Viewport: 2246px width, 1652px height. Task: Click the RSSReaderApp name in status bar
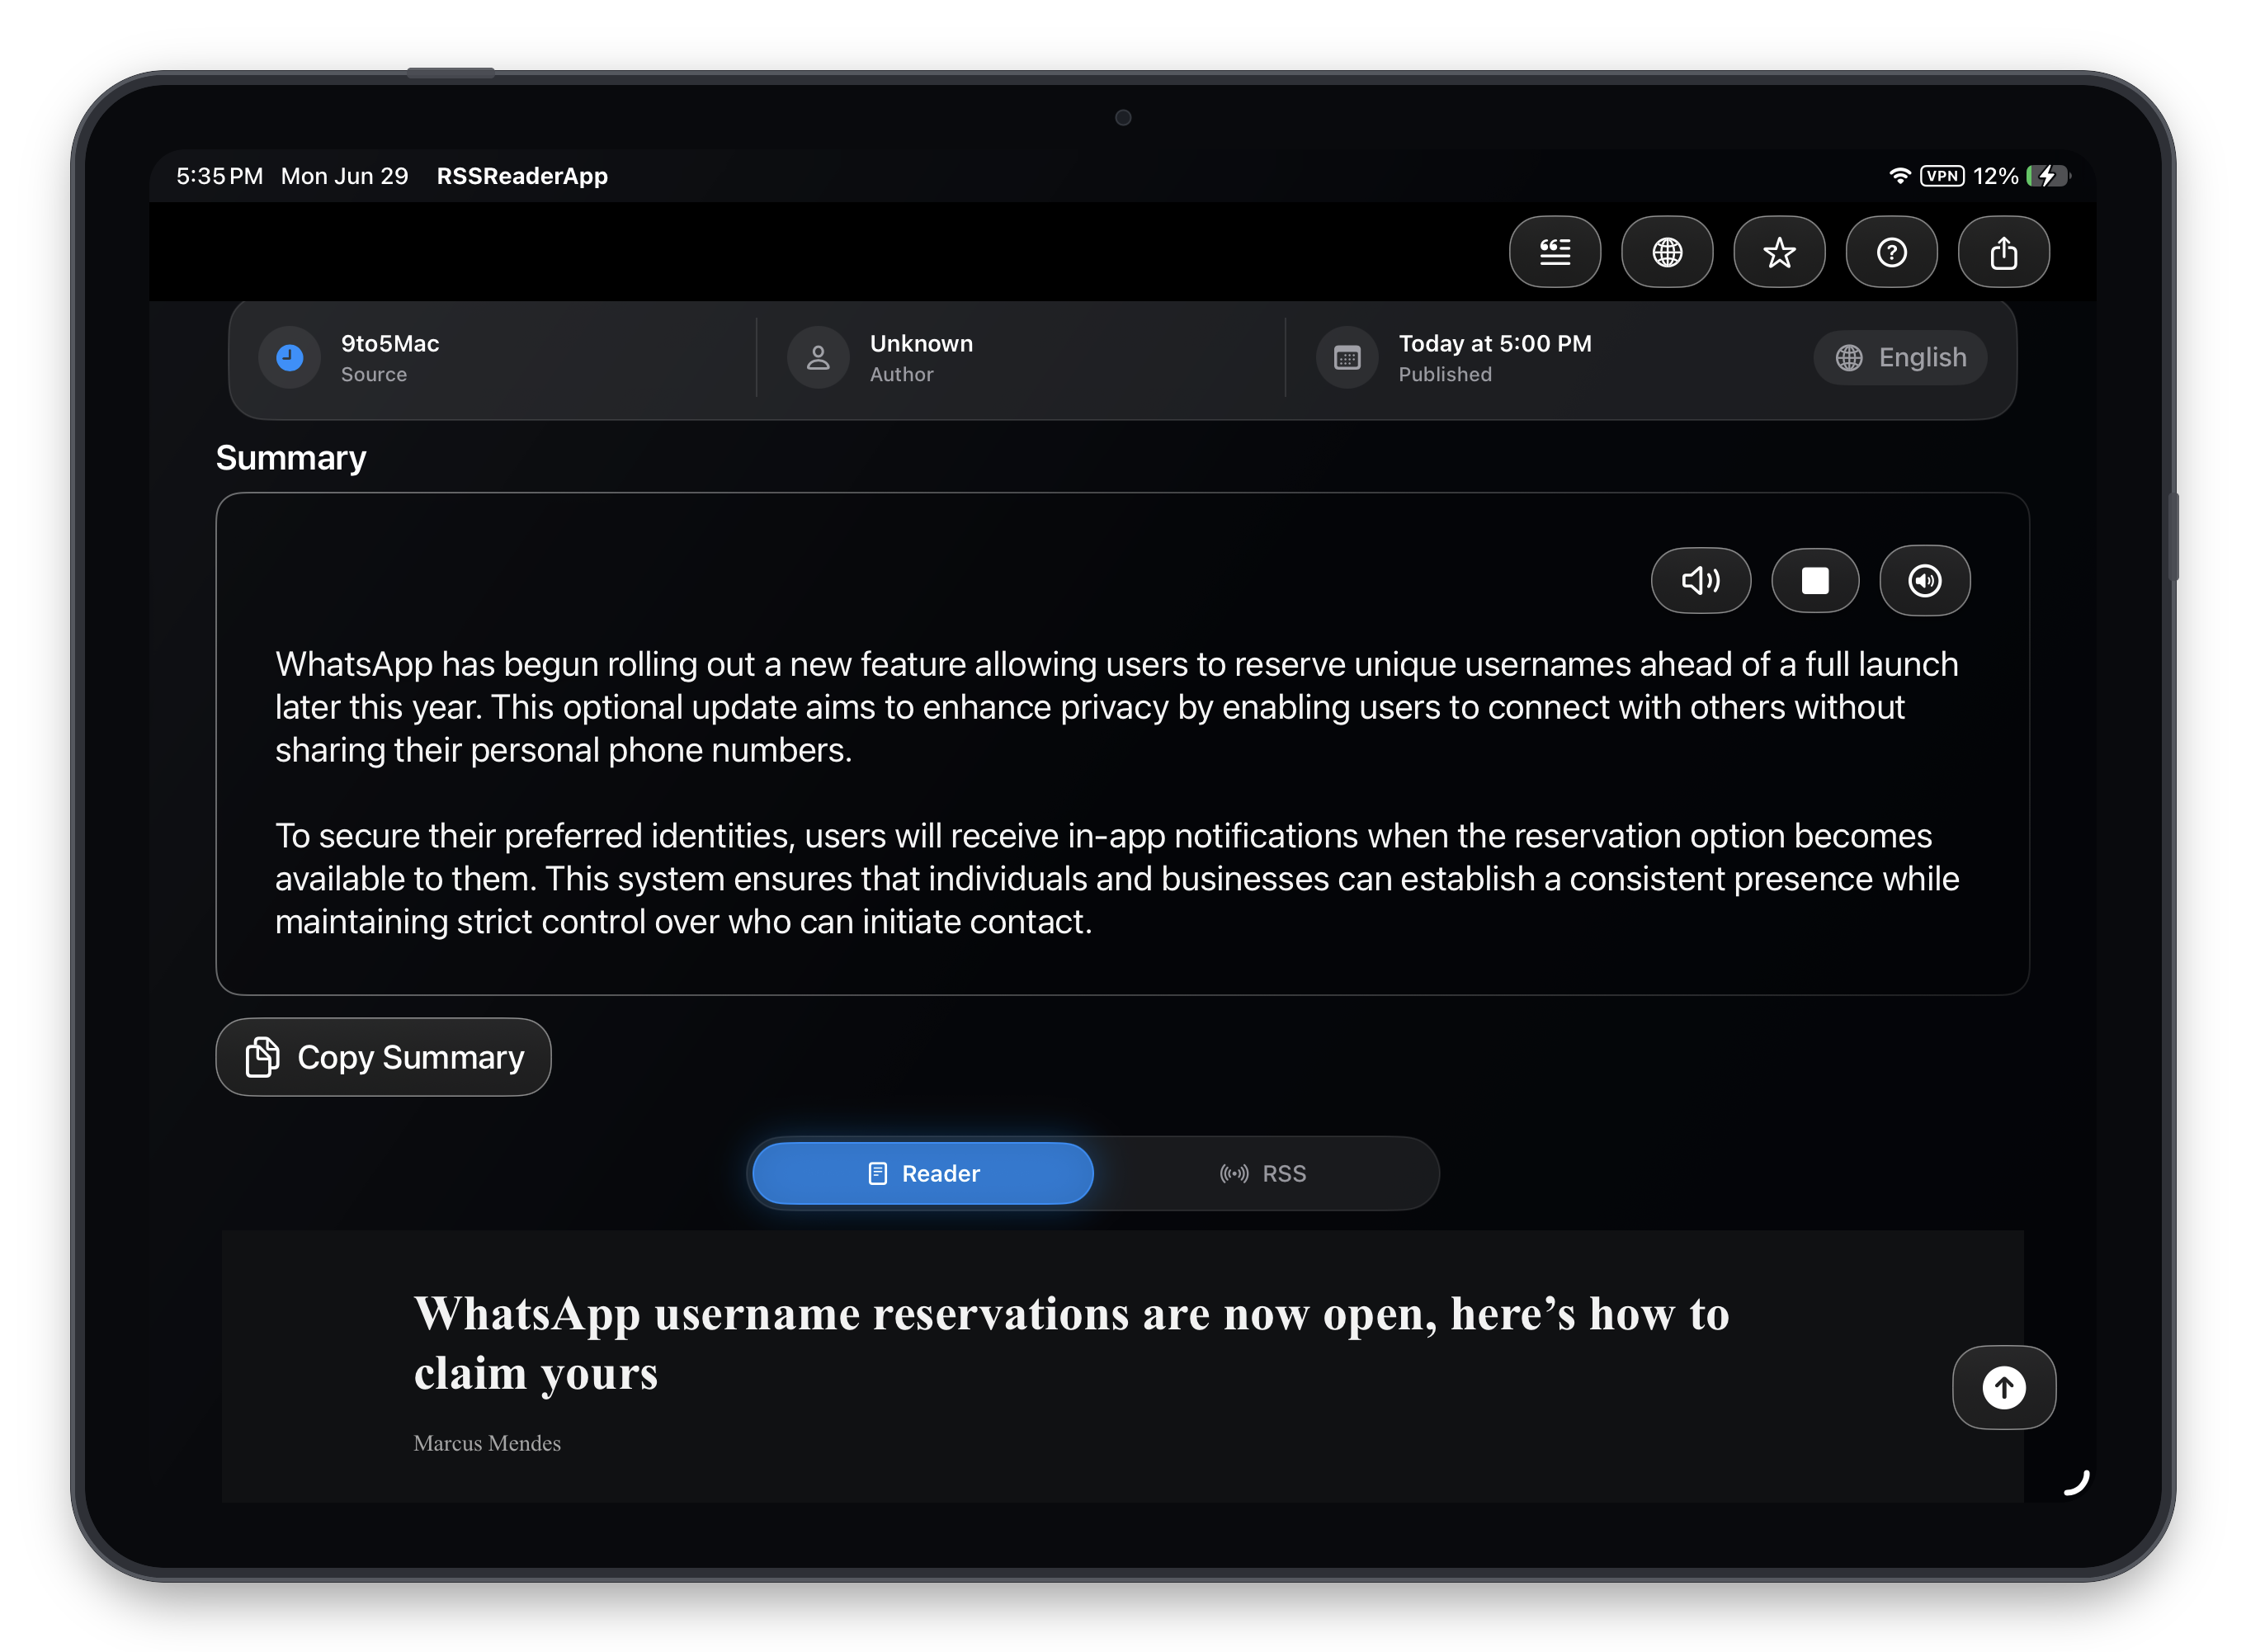[x=522, y=176]
